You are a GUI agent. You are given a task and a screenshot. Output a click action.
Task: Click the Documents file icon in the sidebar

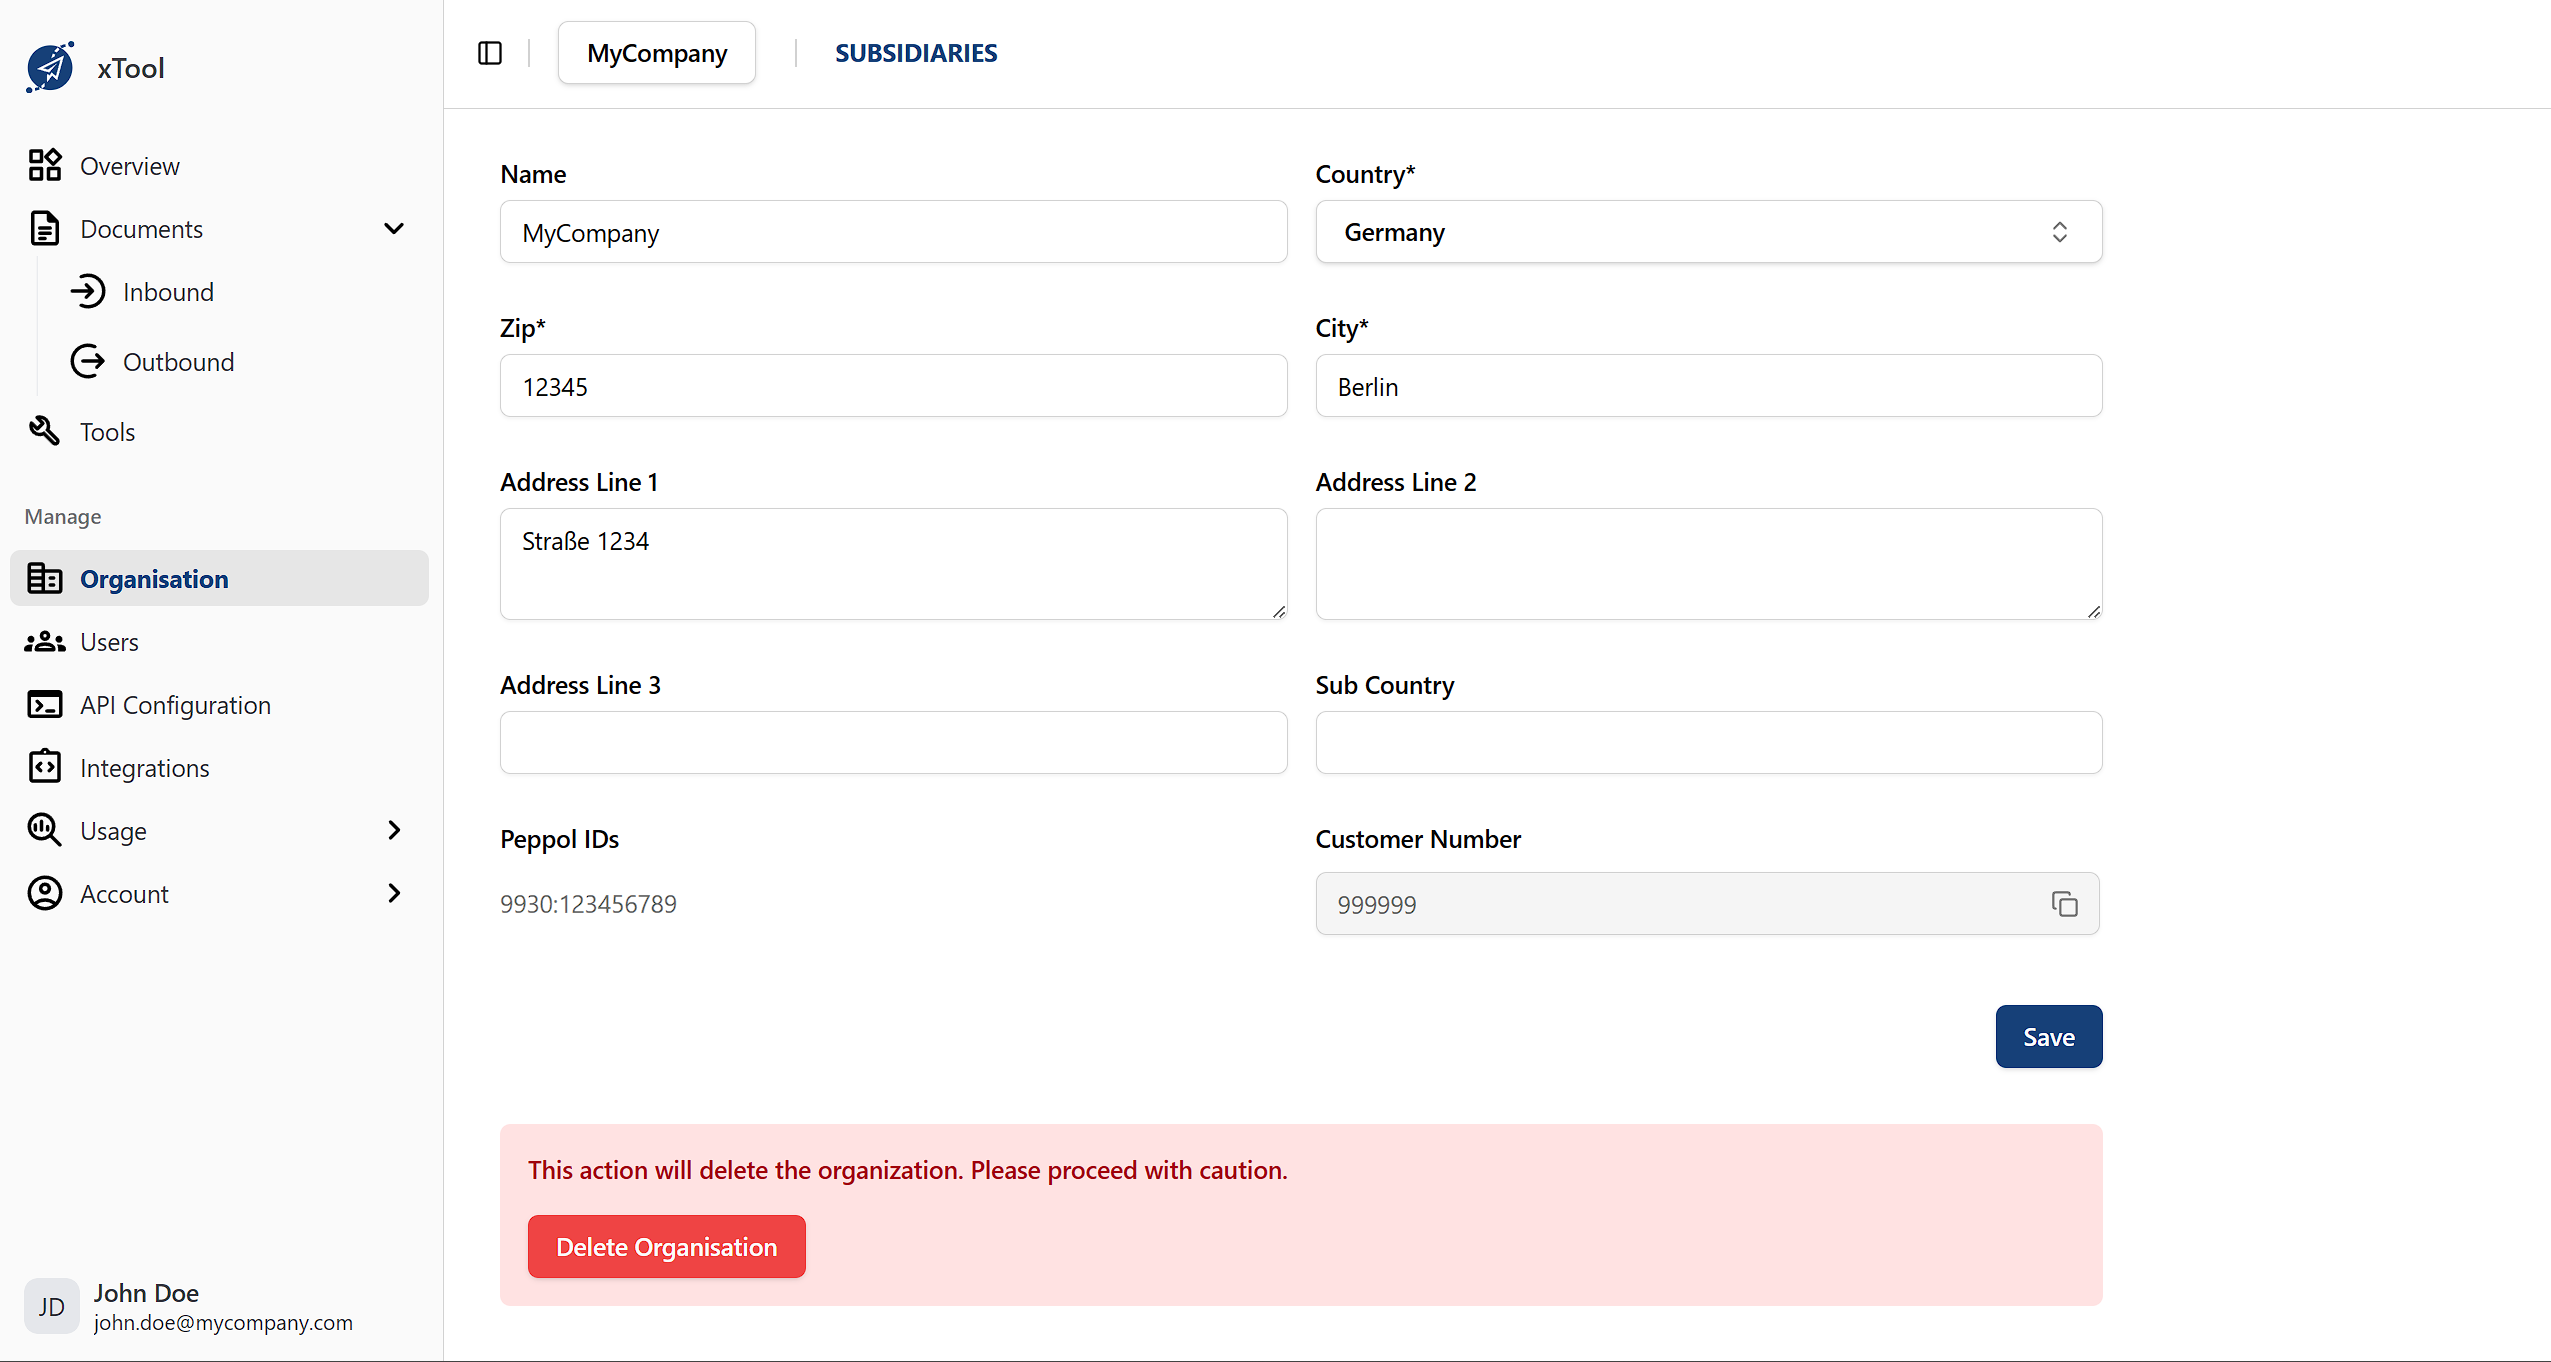pyautogui.click(x=44, y=228)
